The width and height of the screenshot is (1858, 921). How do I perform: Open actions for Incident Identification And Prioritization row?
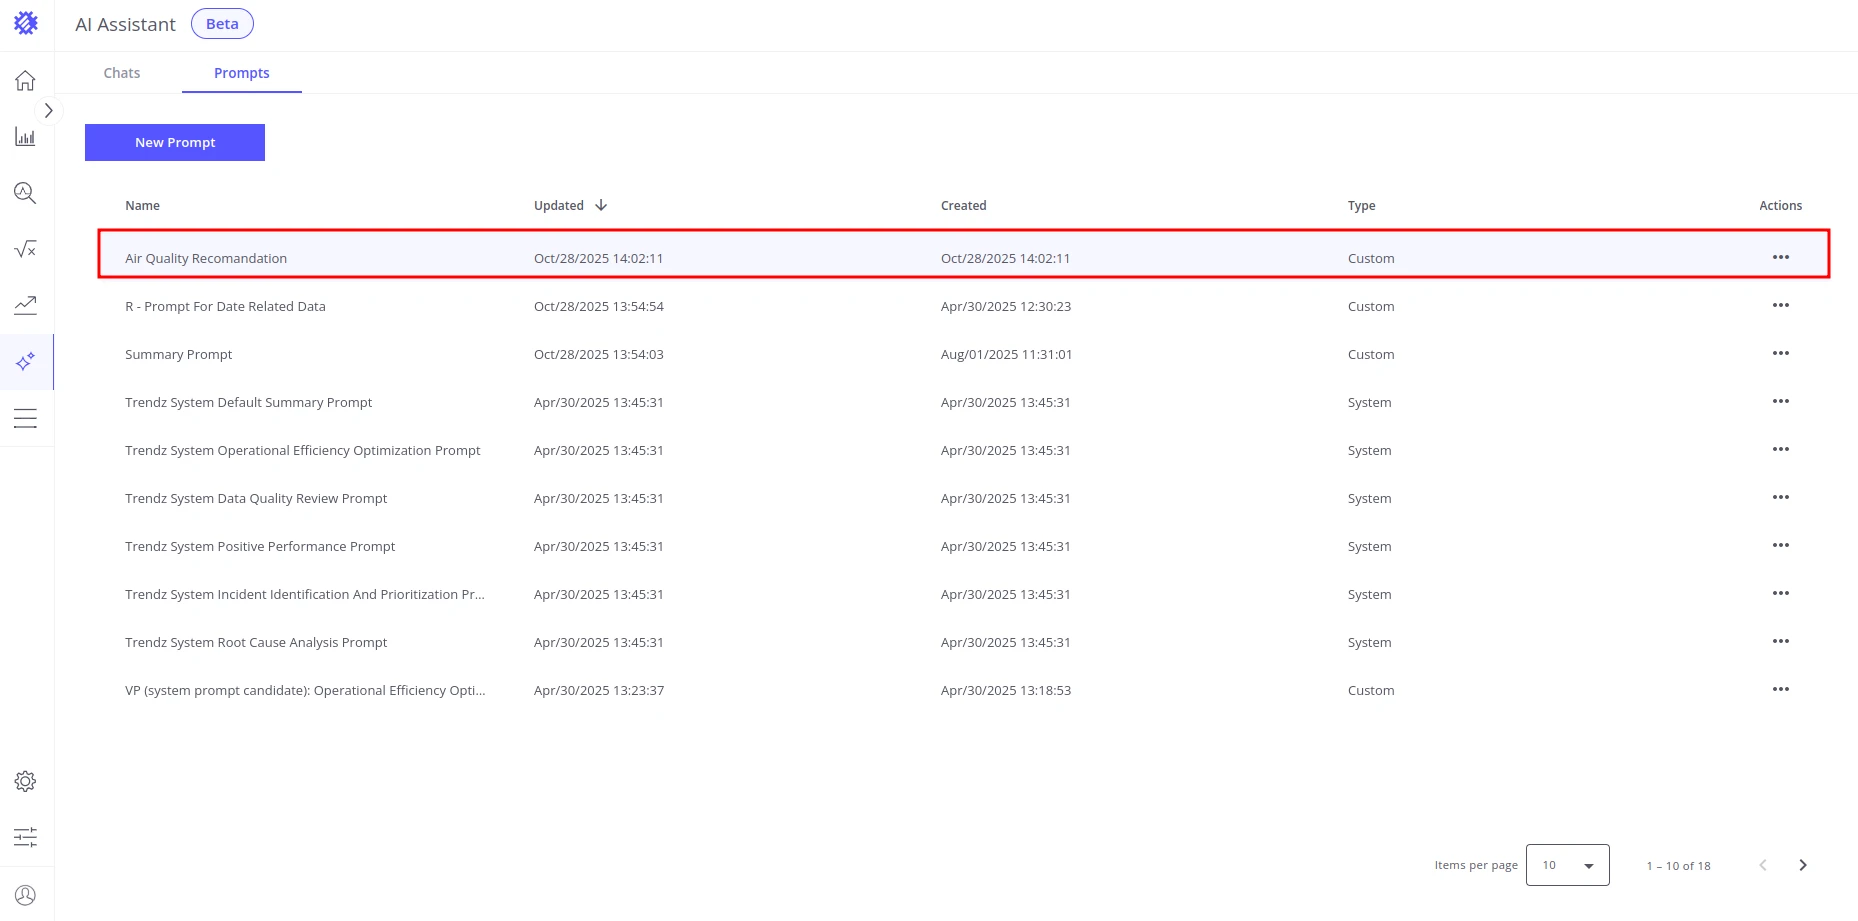[x=1780, y=593]
